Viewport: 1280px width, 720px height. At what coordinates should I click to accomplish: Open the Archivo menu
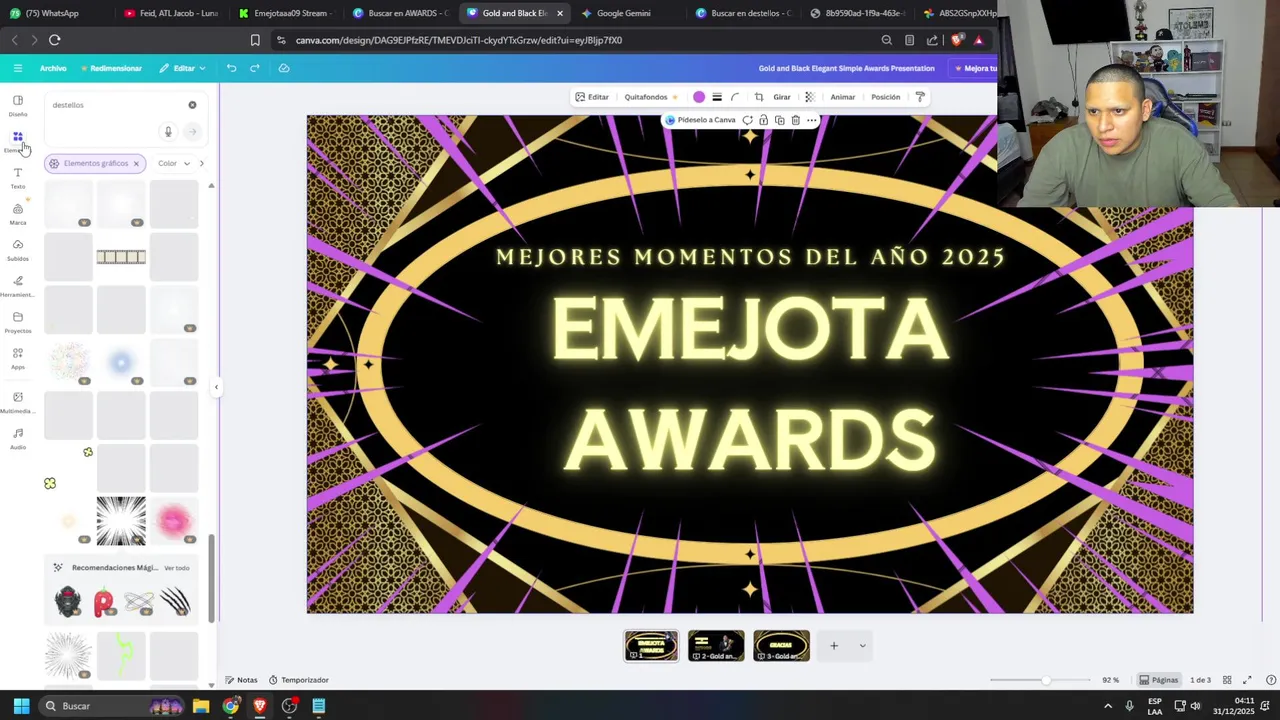pyautogui.click(x=53, y=68)
